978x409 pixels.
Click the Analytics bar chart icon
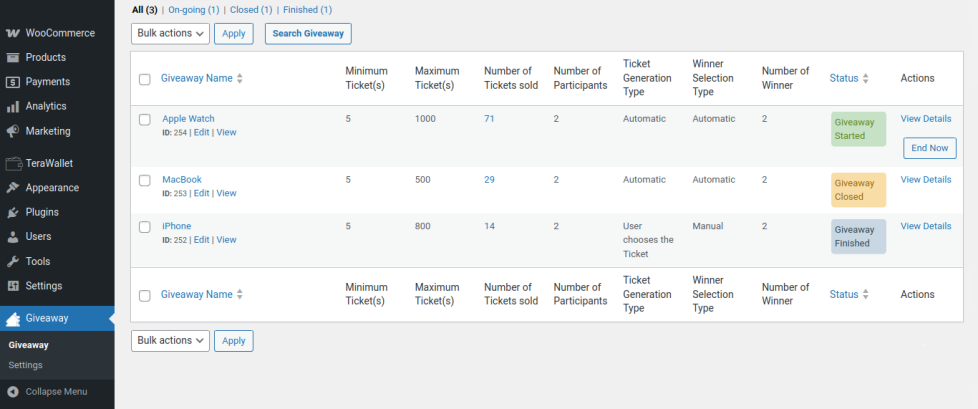click(13, 106)
